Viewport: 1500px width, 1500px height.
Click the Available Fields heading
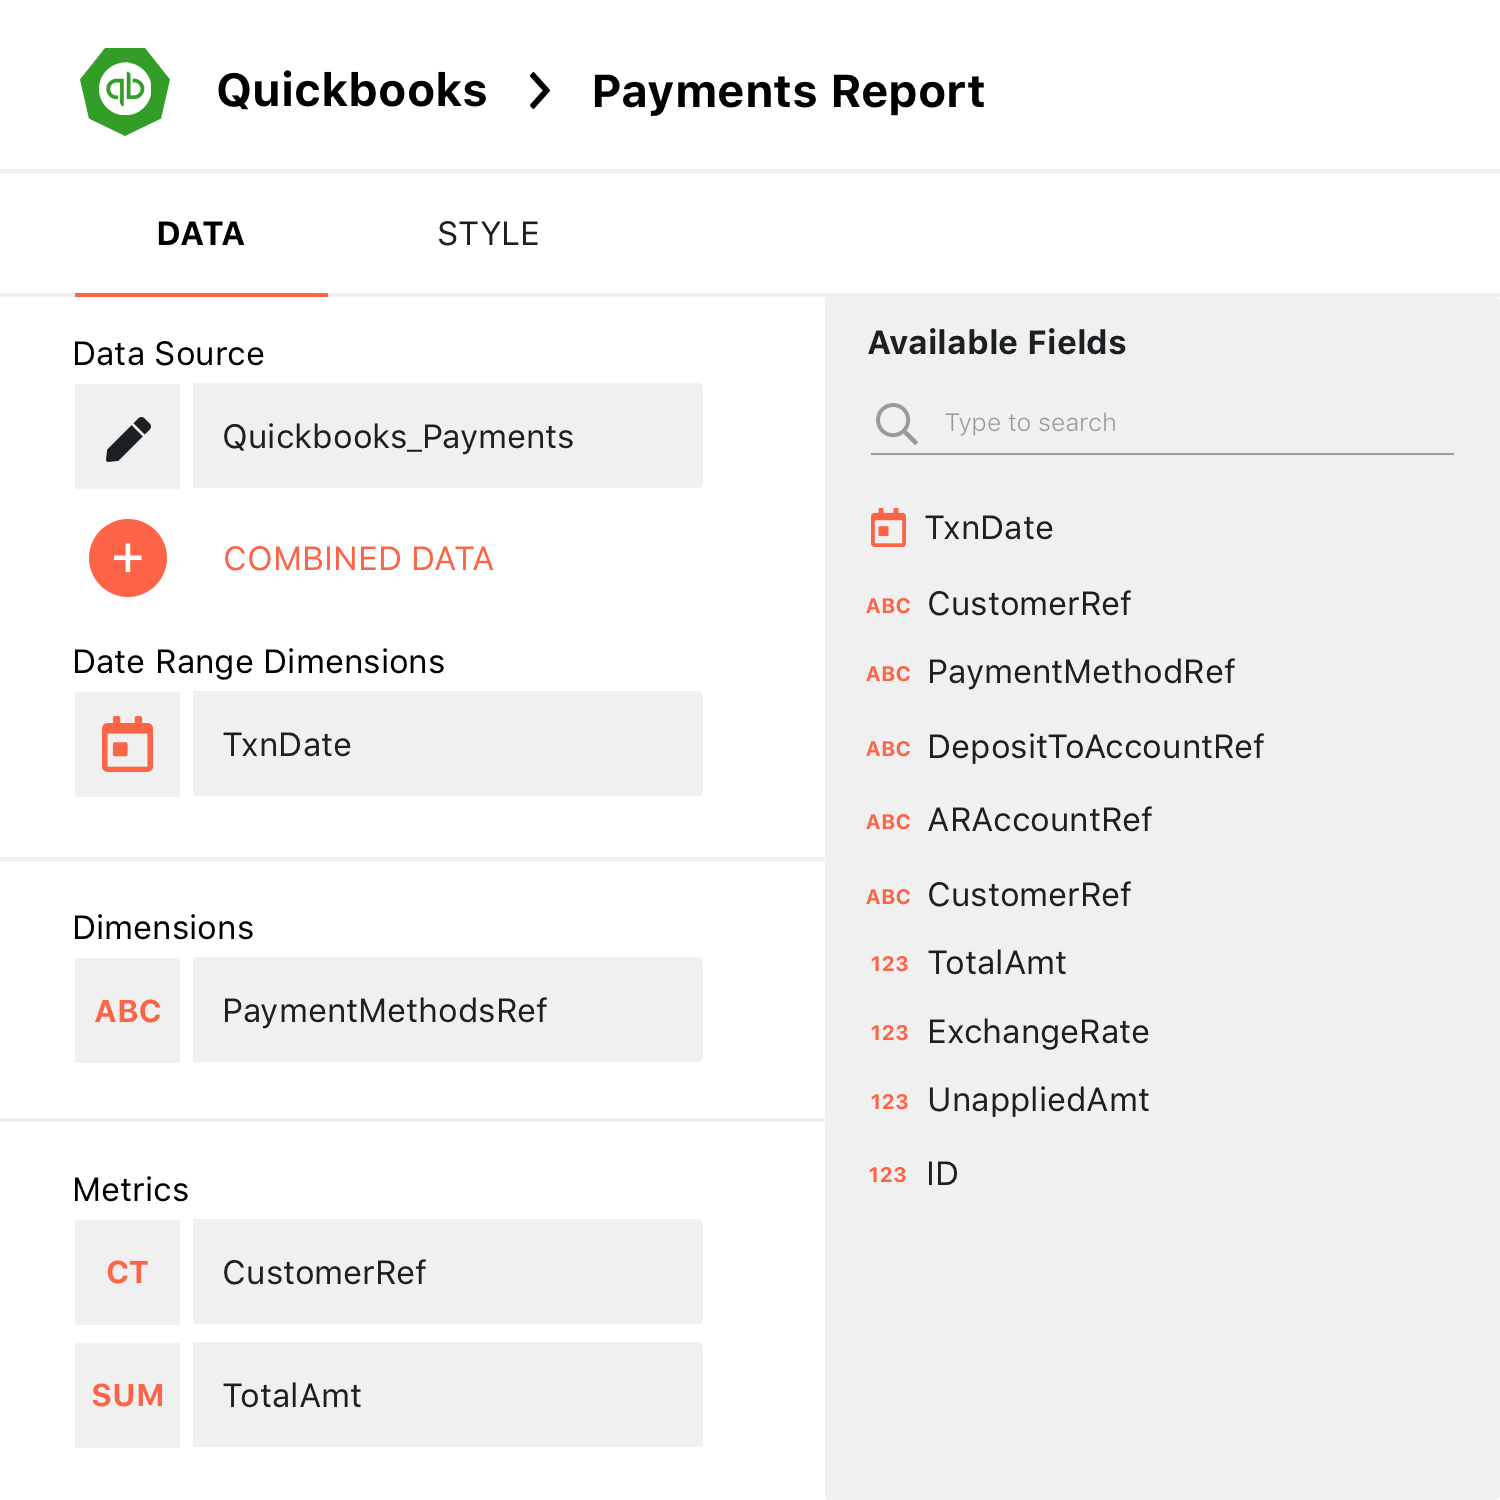997,343
